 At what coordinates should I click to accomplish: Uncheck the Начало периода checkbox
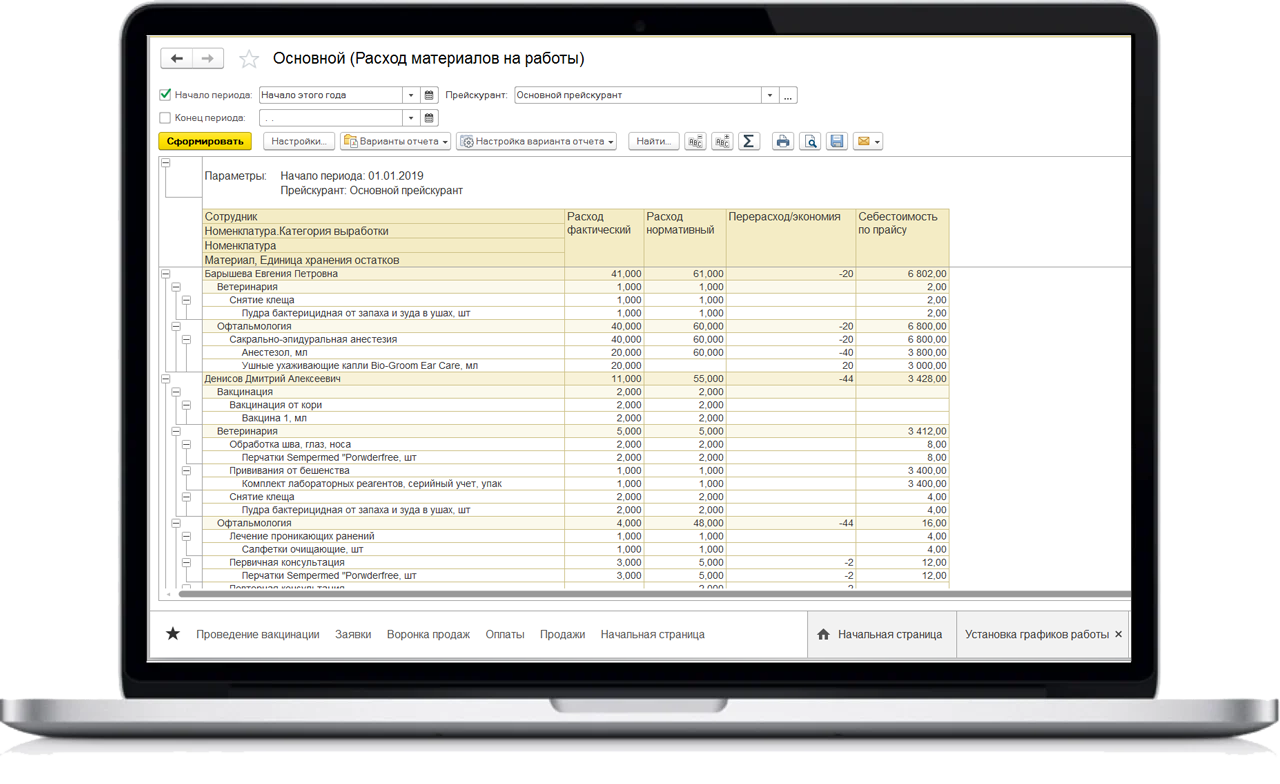pos(166,96)
